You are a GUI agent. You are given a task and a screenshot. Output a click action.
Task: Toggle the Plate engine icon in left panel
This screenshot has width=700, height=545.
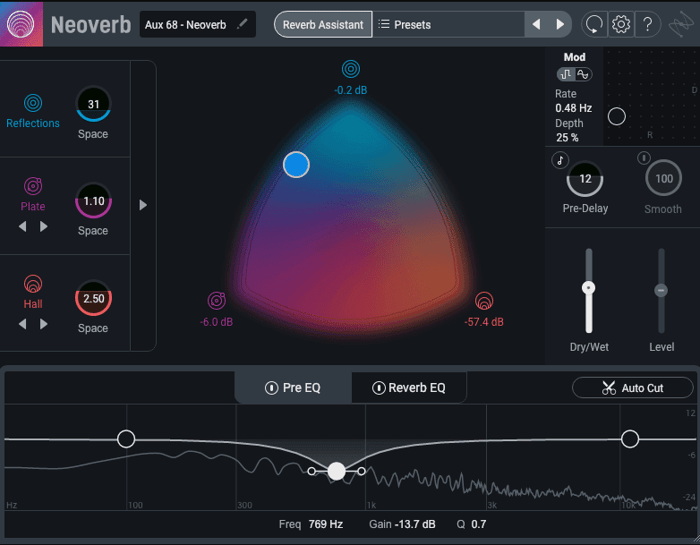(33, 186)
